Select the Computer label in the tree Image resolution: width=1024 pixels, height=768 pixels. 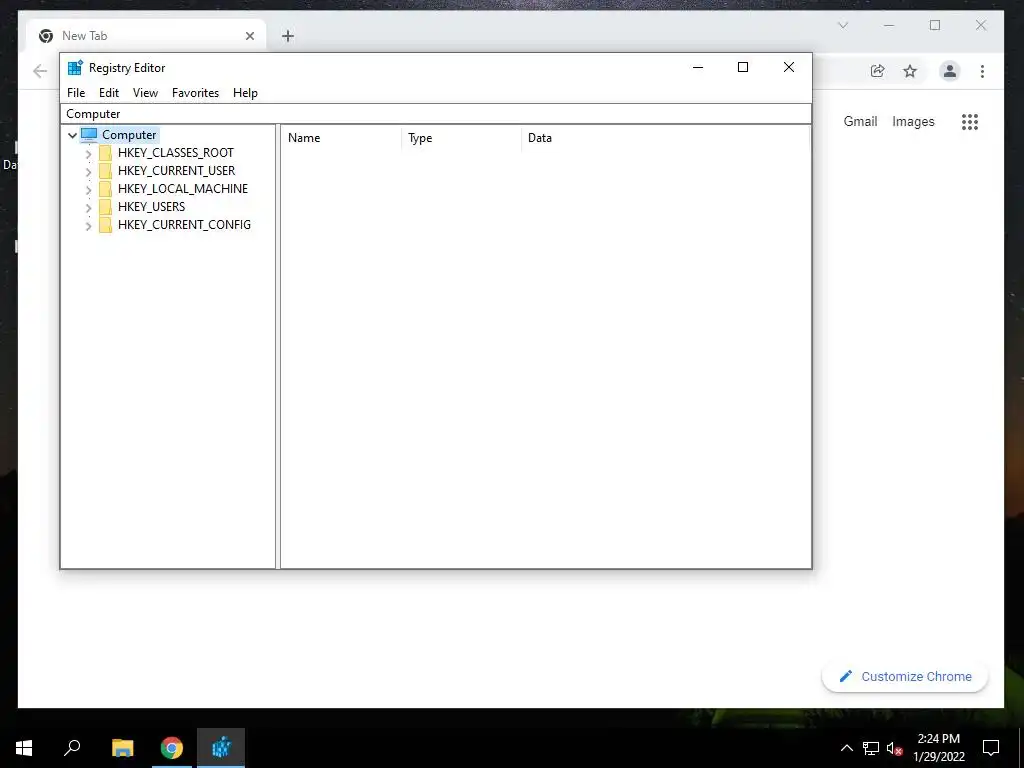coord(129,135)
